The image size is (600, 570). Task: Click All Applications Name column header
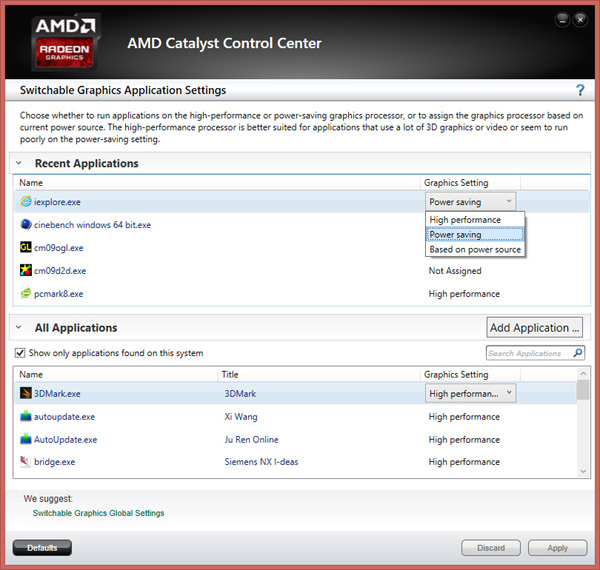(x=31, y=375)
